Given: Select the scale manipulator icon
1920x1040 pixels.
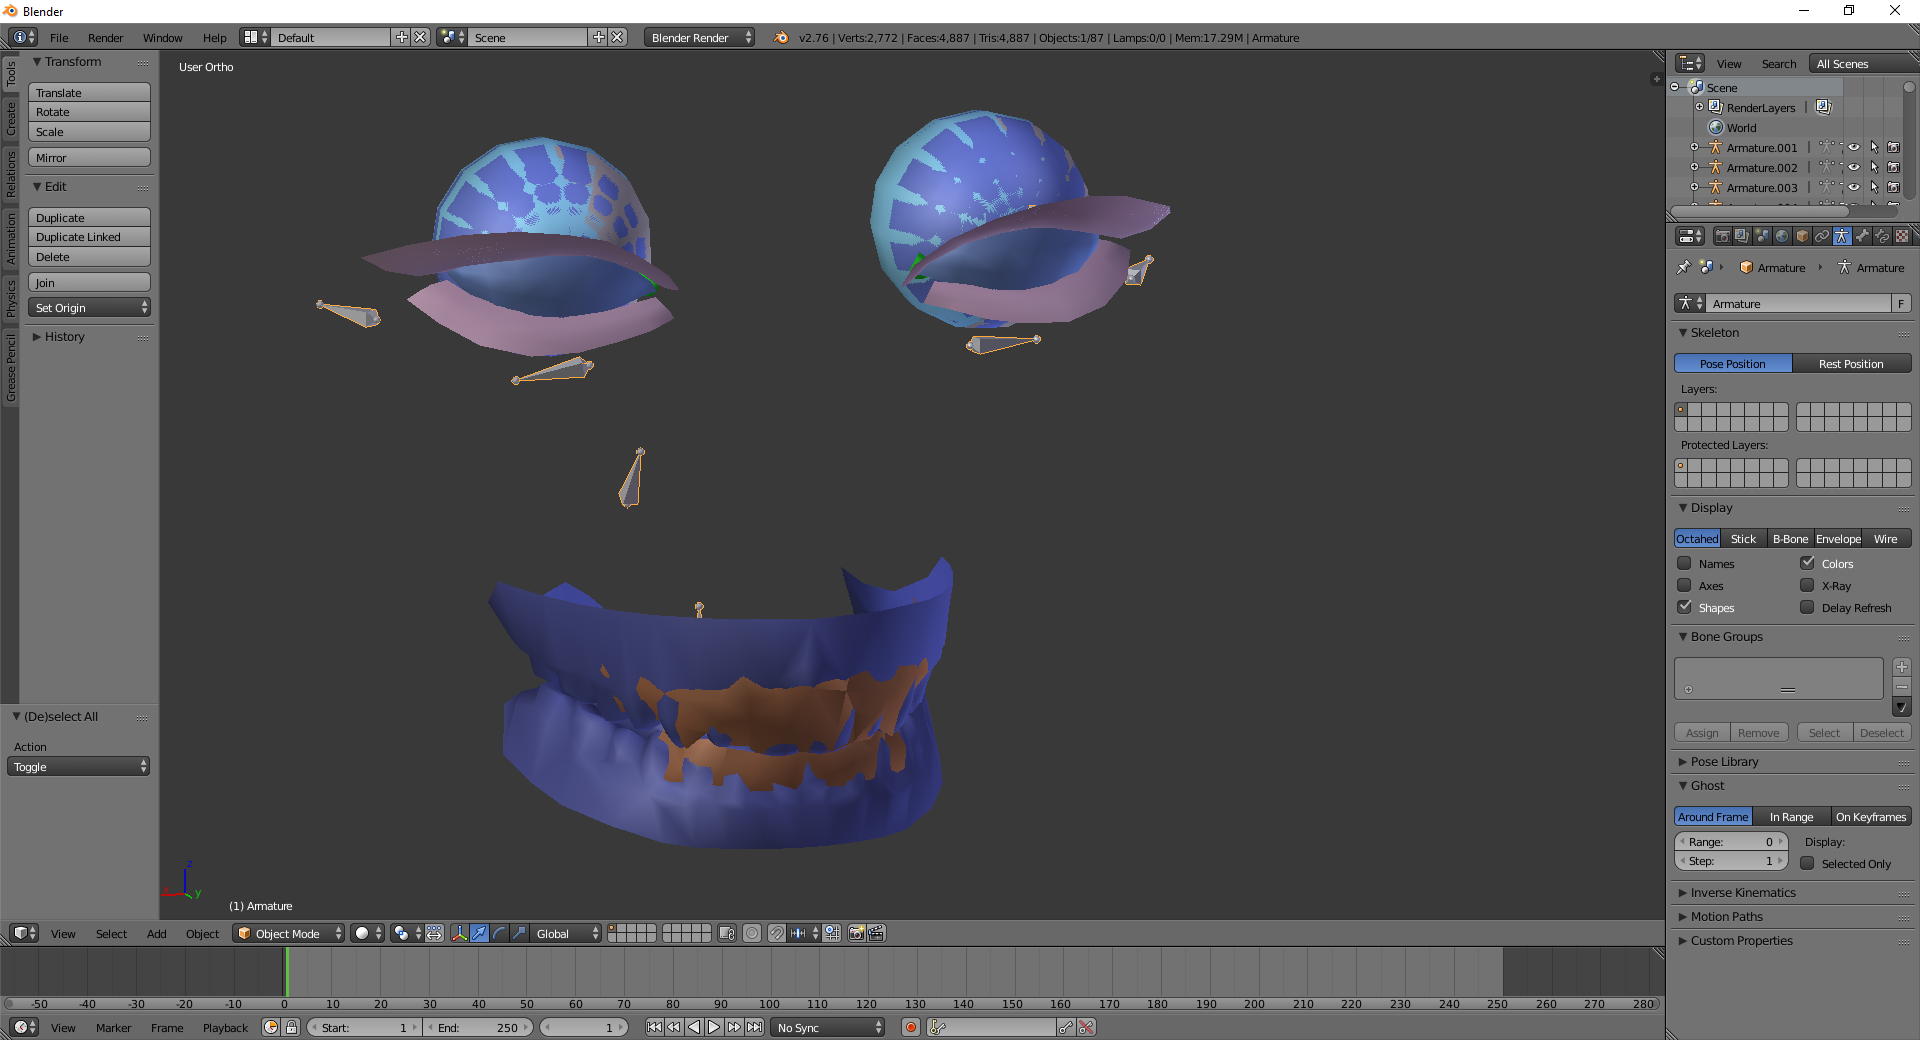Looking at the screenshot, I should (519, 933).
